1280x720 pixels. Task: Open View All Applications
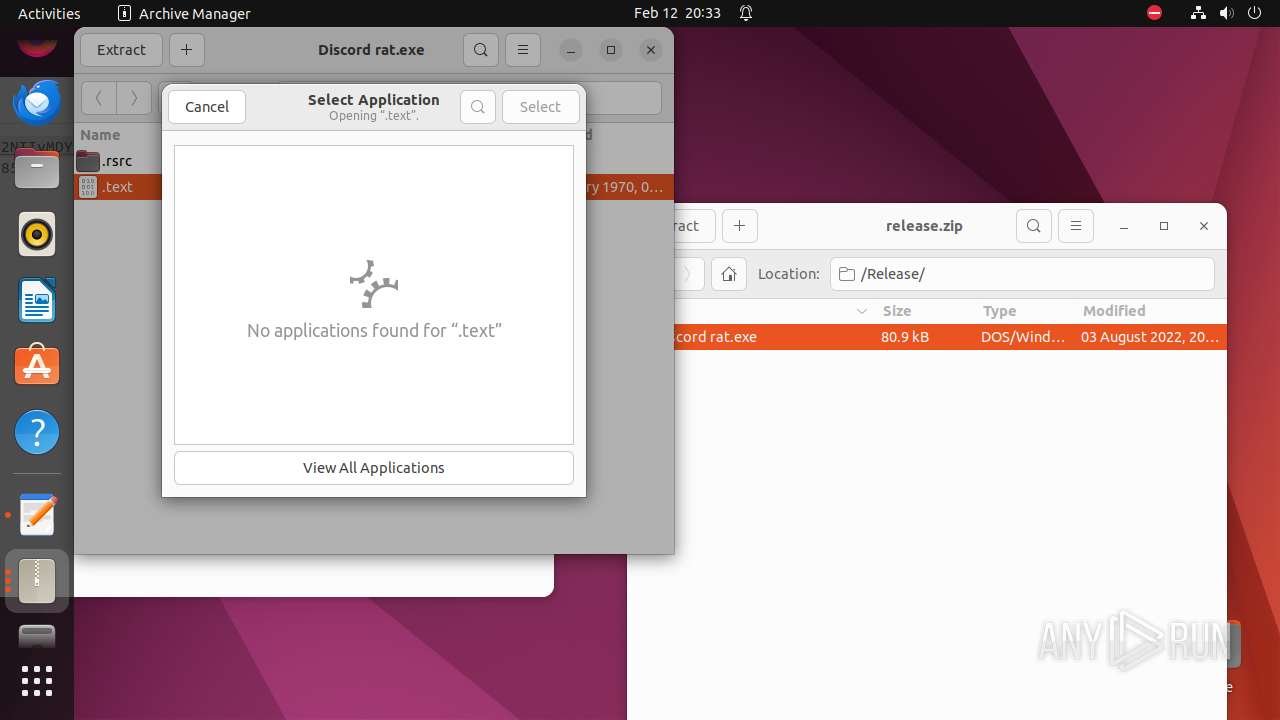point(374,468)
